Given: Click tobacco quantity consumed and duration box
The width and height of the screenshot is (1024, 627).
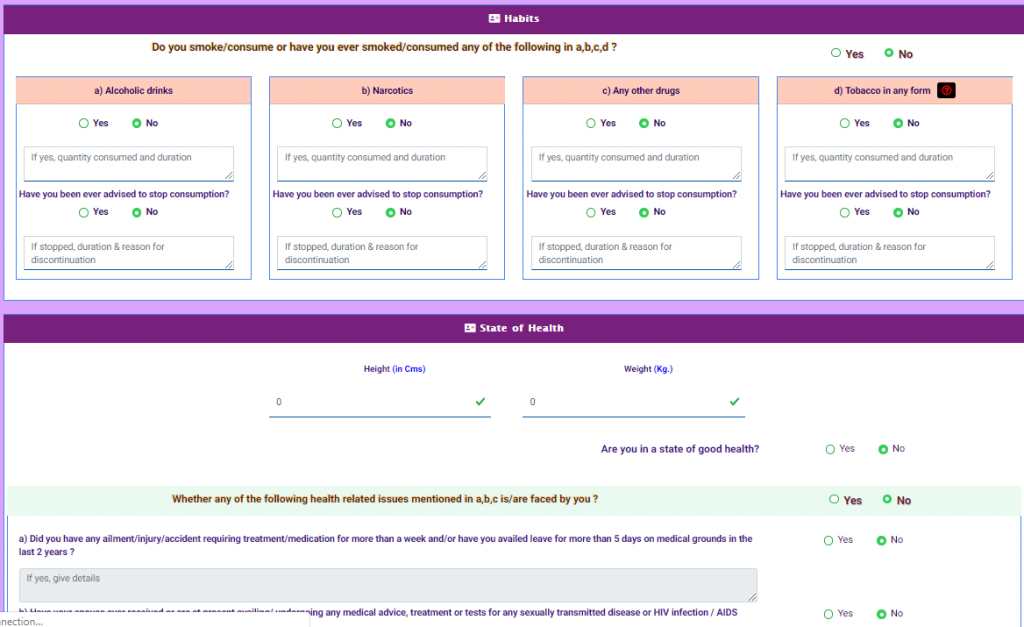Looking at the screenshot, I should [x=889, y=163].
